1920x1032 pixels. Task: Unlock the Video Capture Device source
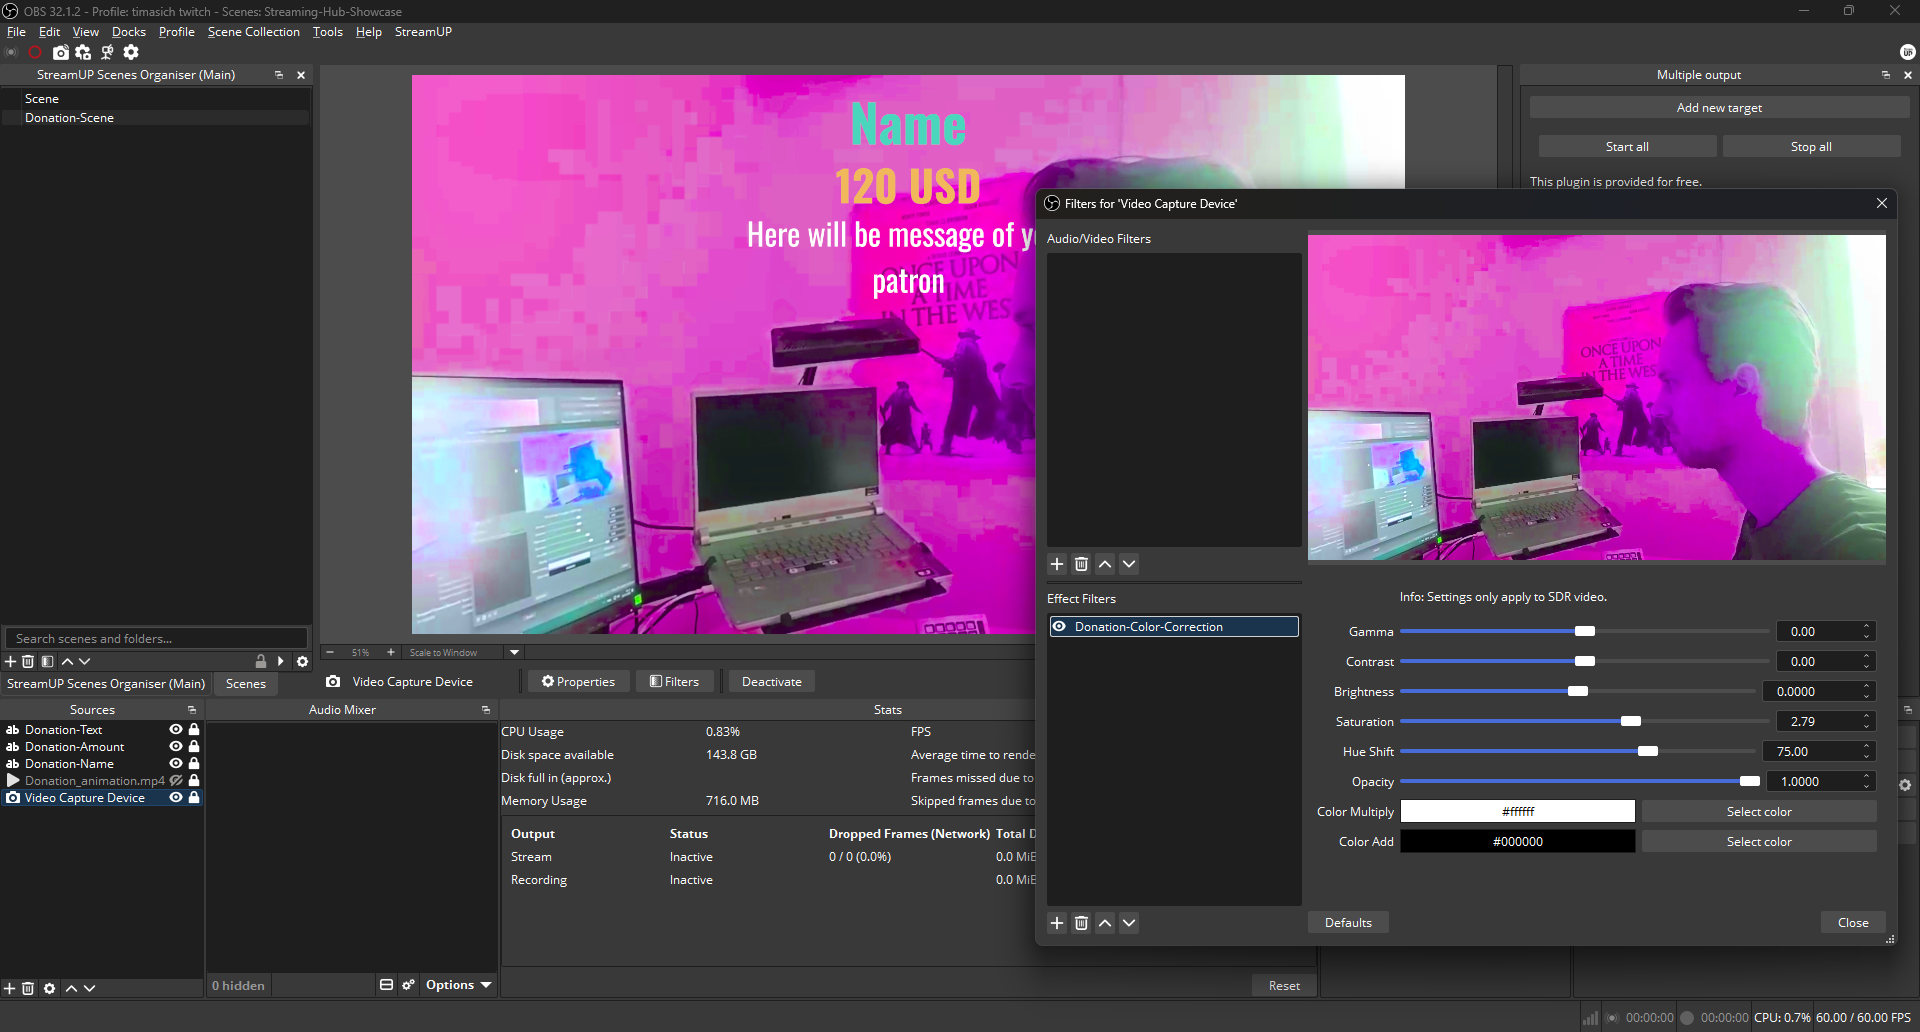pos(195,798)
